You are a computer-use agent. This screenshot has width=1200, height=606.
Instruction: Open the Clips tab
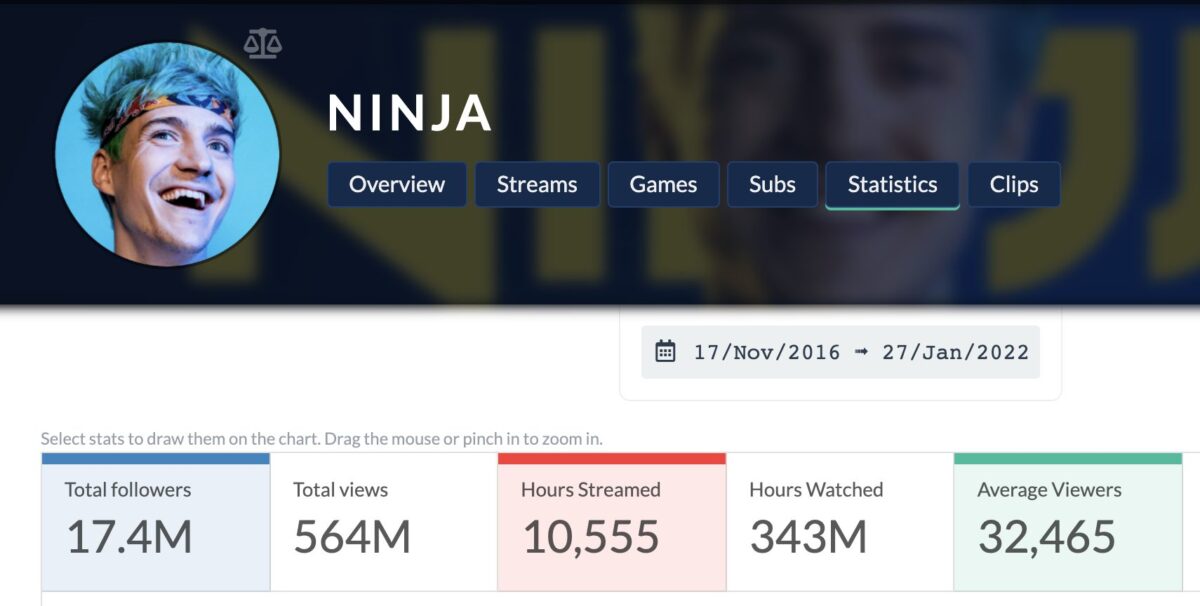(x=1013, y=185)
